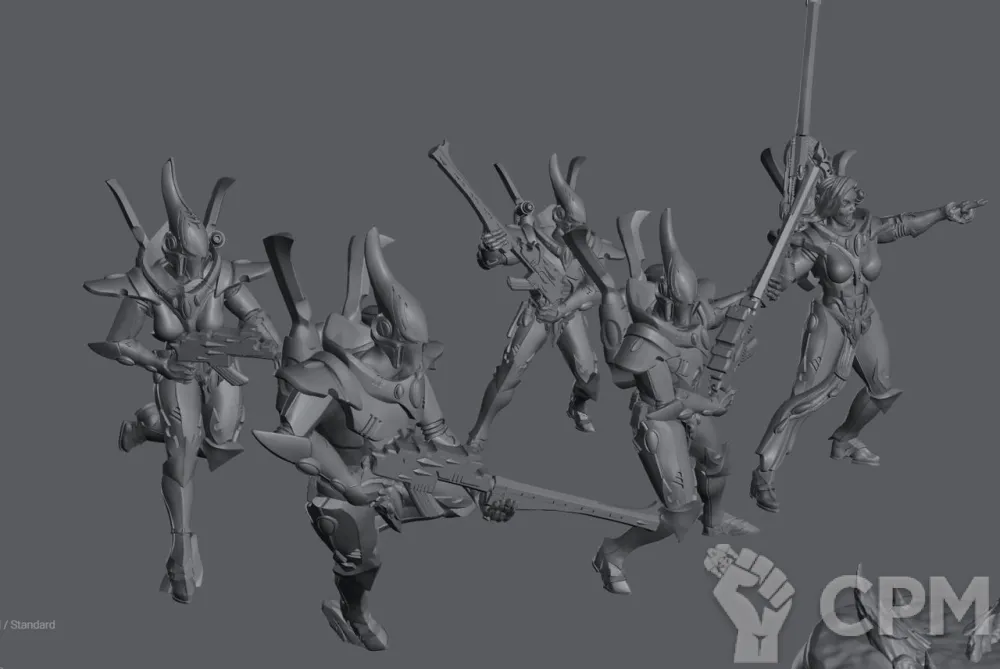Image resolution: width=1000 pixels, height=669 pixels.
Task: Click the raised fist logo icon
Action: pyautogui.click(x=752, y=602)
